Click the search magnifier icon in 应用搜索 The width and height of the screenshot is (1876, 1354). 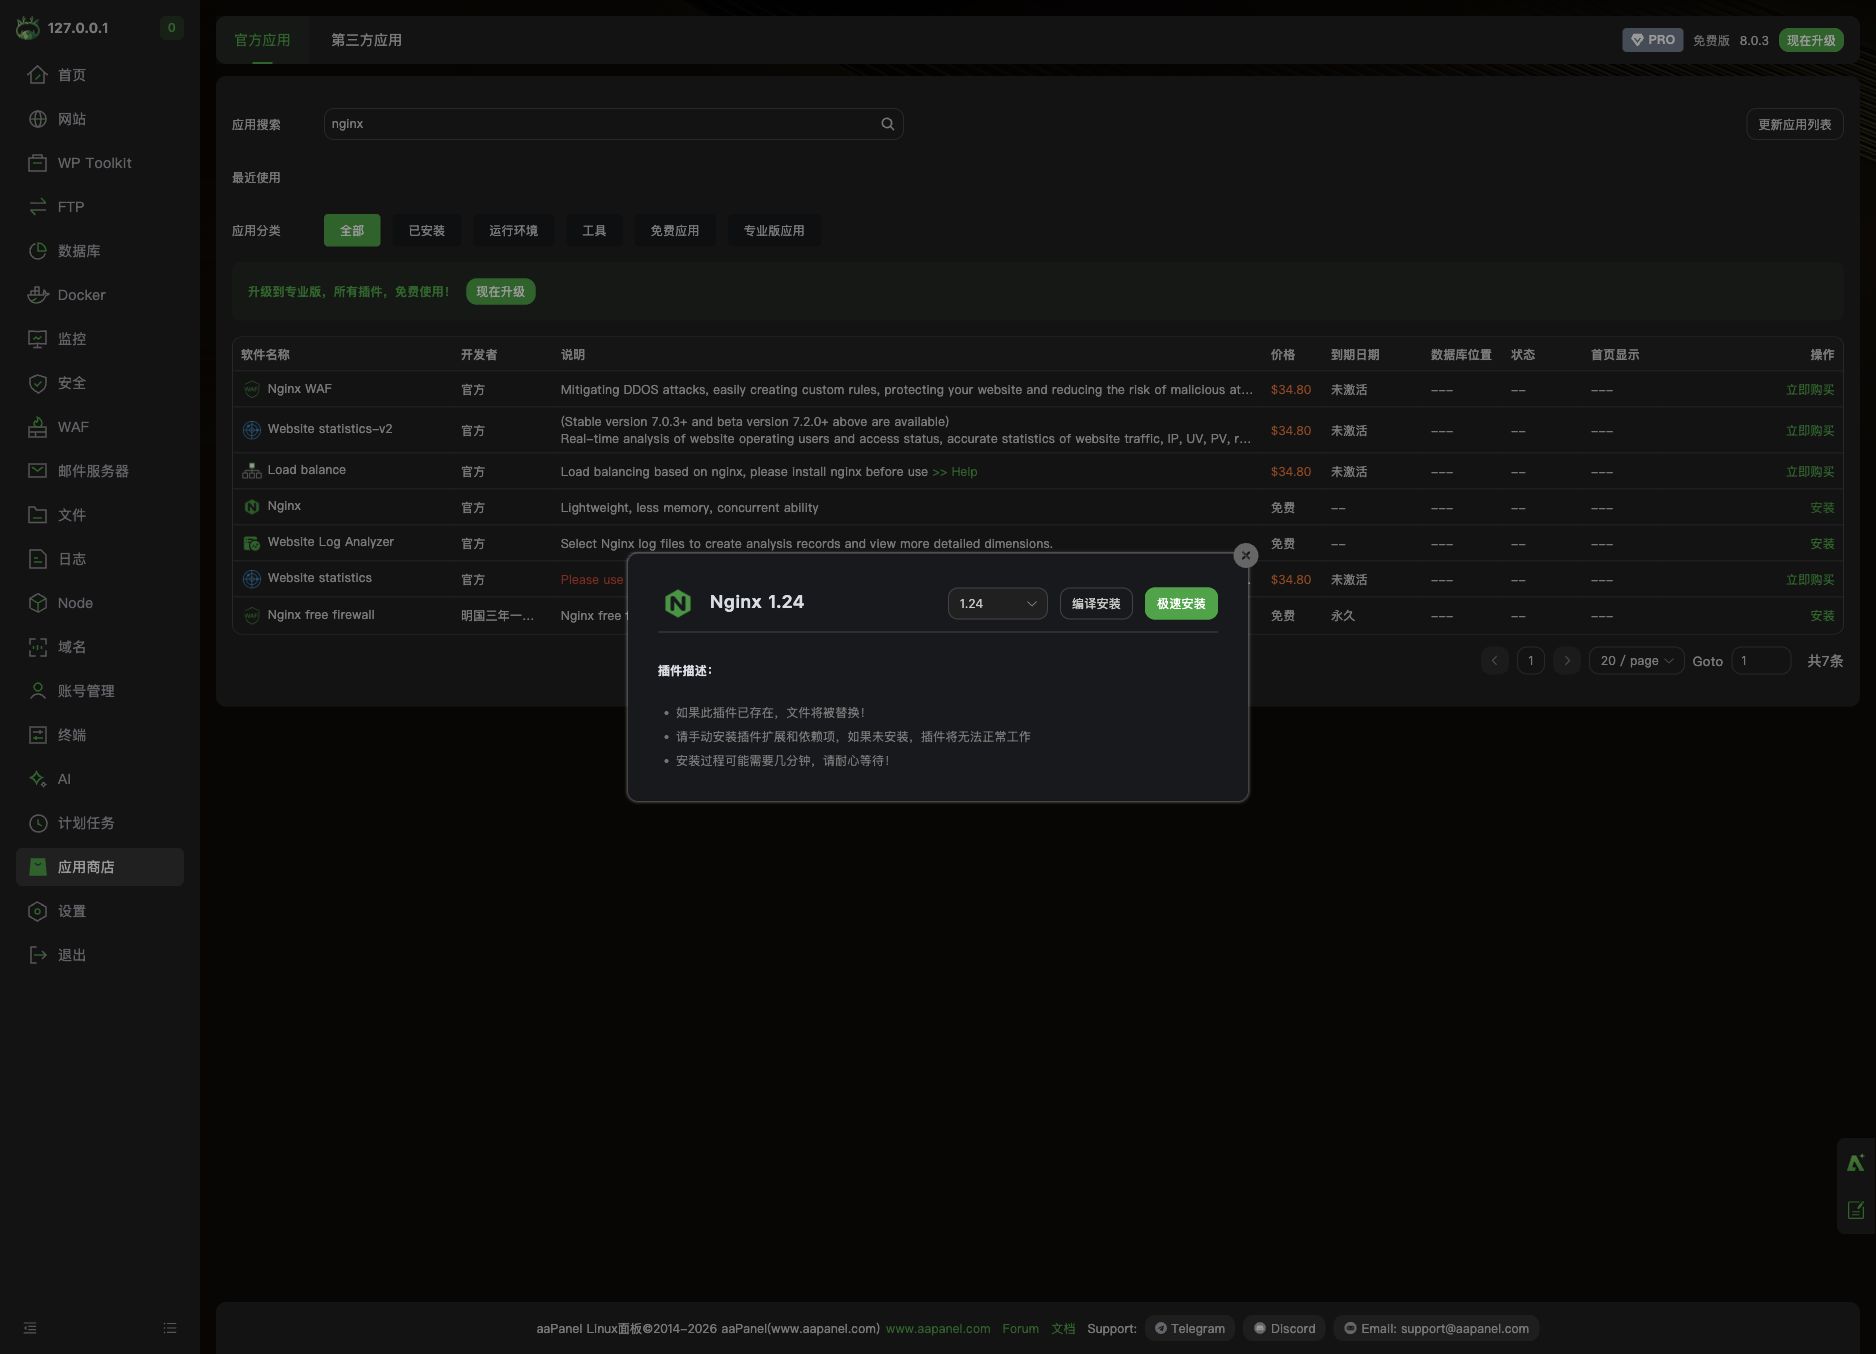pyautogui.click(x=887, y=124)
